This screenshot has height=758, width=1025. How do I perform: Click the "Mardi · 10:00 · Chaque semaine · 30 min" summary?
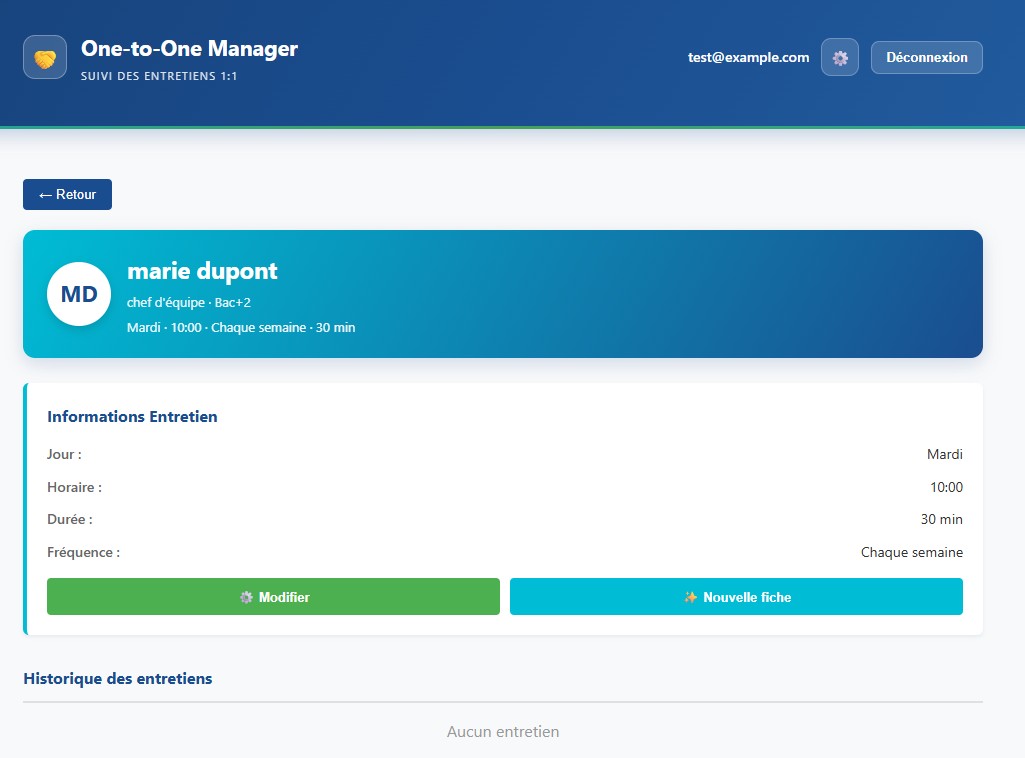coord(241,327)
